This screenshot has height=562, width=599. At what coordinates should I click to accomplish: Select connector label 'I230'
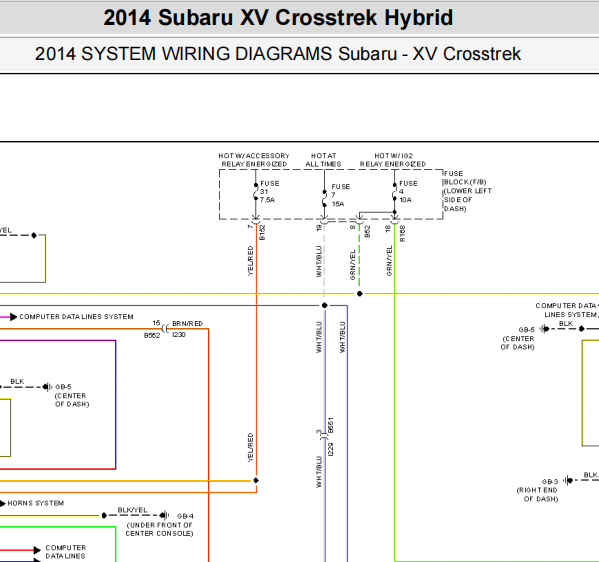[179, 335]
